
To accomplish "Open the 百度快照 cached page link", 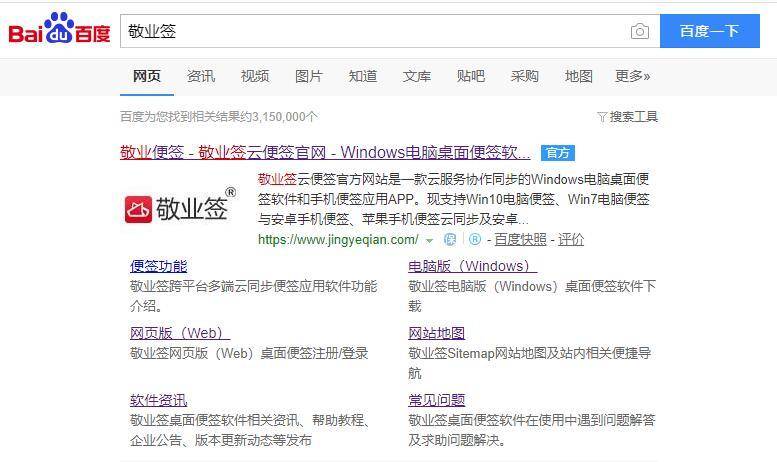I will pyautogui.click(x=520, y=240).
